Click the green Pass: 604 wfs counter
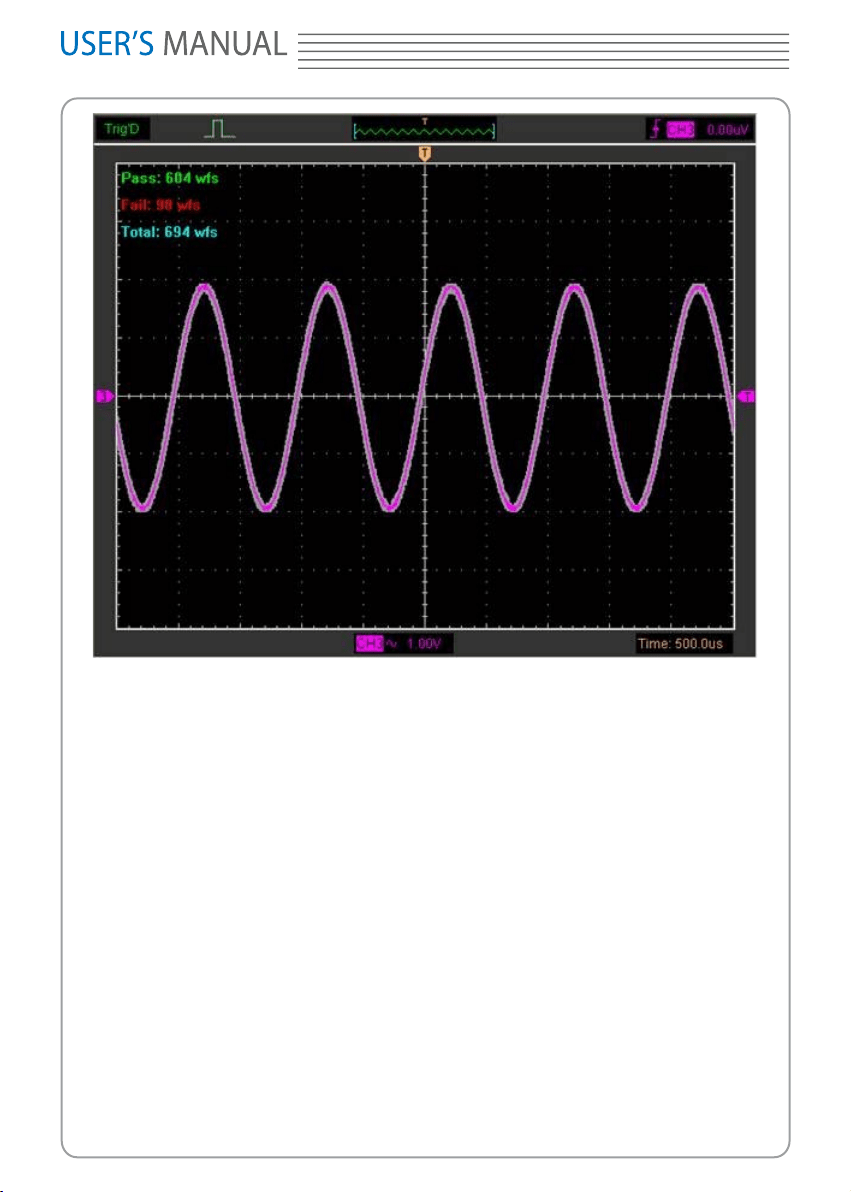This screenshot has width=851, height=1192. pos(170,178)
